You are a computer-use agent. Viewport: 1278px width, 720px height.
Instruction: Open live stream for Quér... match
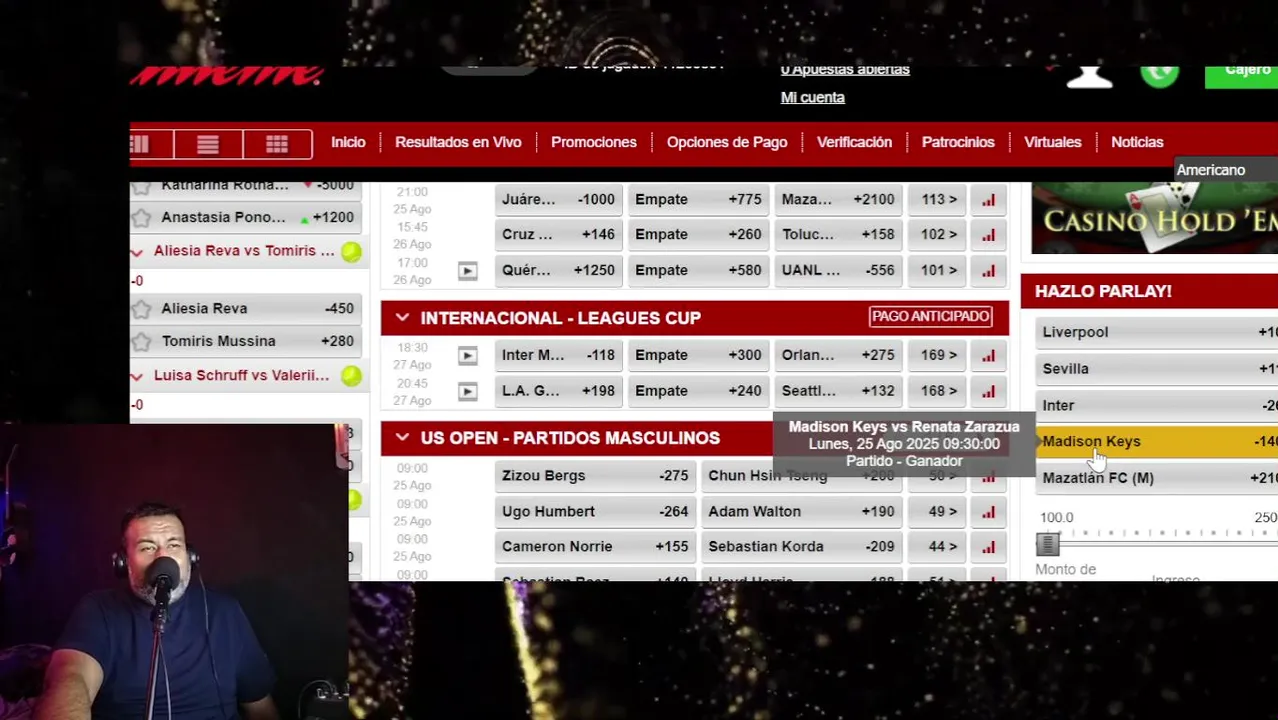(x=467, y=270)
